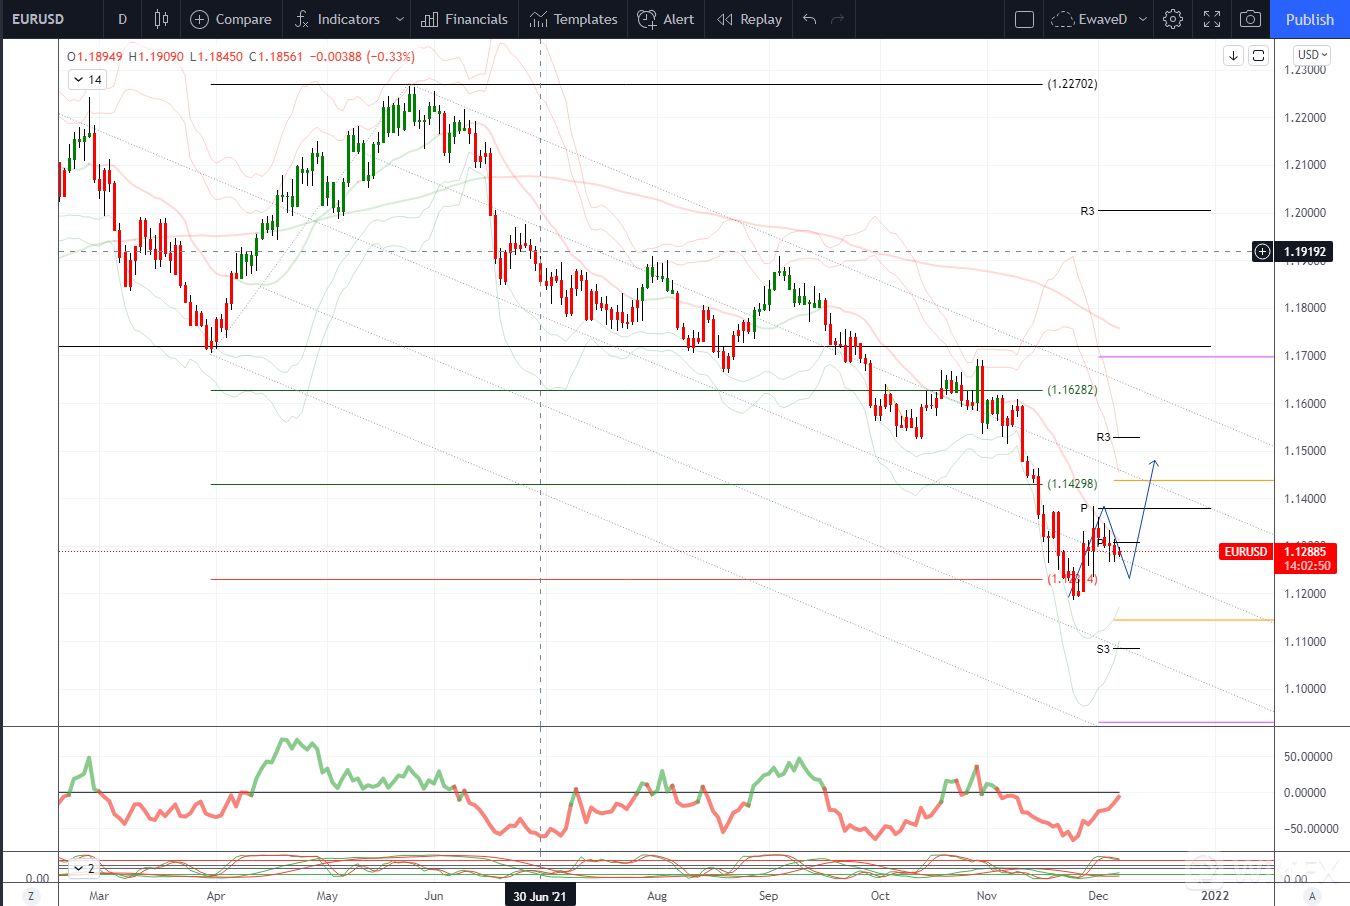
Task: Click the Compare button
Action: [x=231, y=19]
